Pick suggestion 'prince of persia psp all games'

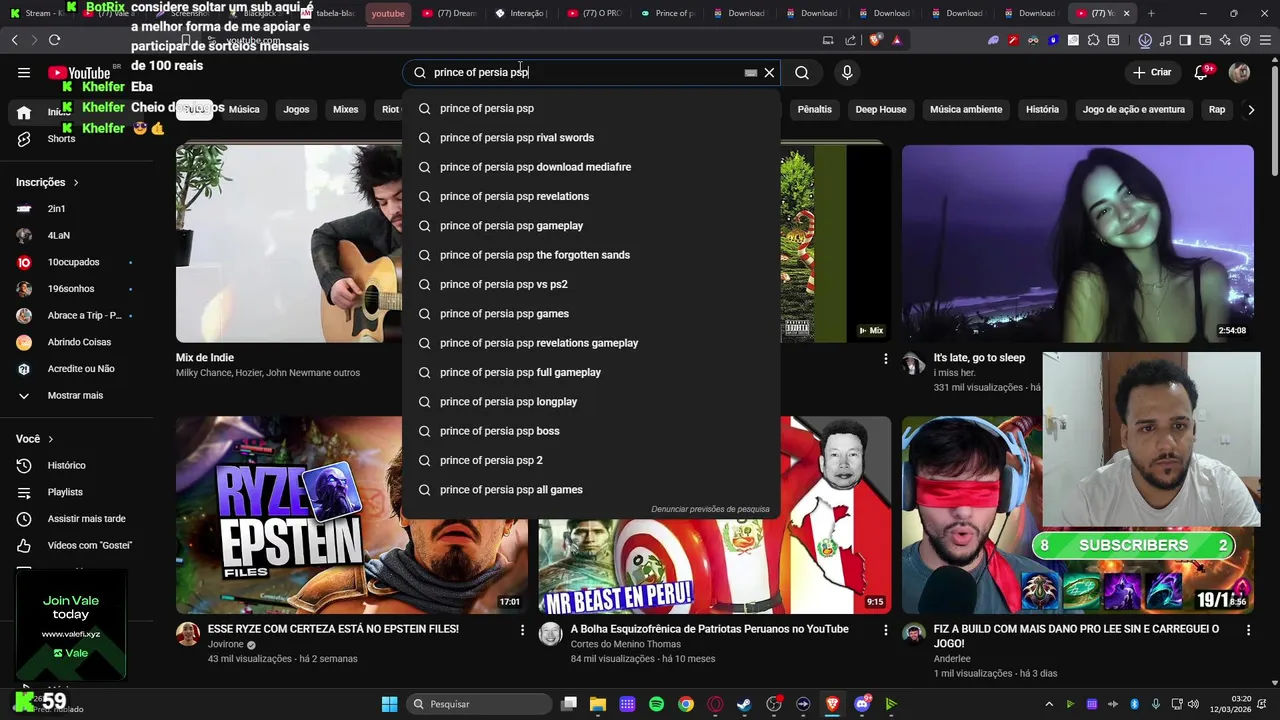tap(591, 490)
